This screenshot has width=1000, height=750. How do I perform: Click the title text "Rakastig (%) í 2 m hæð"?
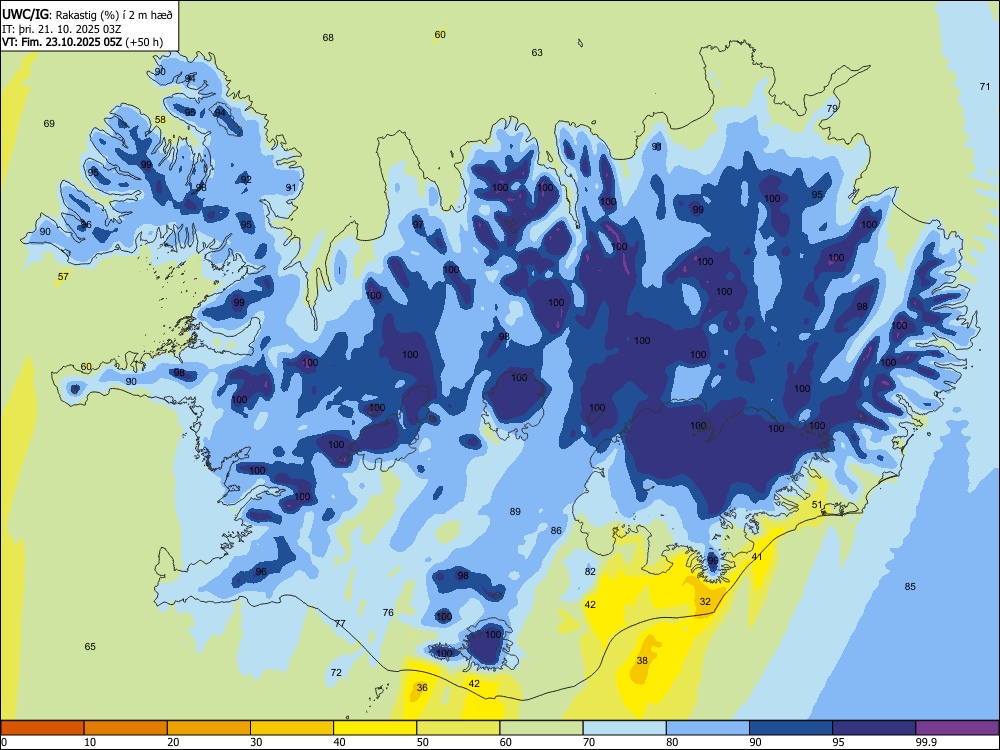pos(114,13)
